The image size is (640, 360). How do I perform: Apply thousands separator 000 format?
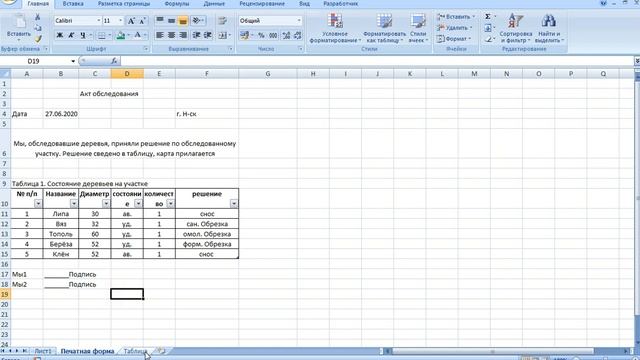(273, 36)
